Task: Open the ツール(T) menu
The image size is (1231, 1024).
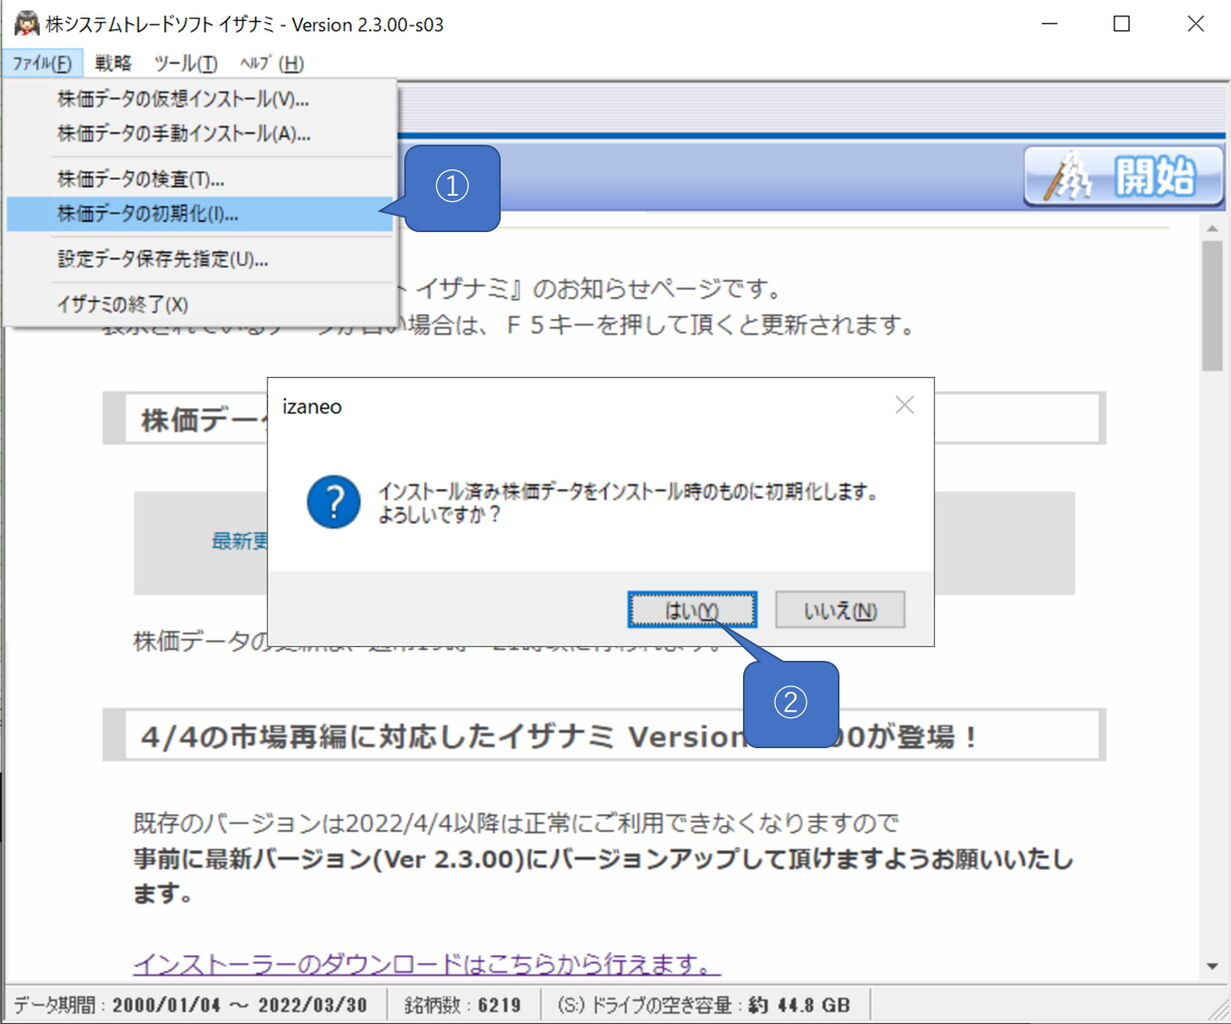Action: [x=185, y=63]
